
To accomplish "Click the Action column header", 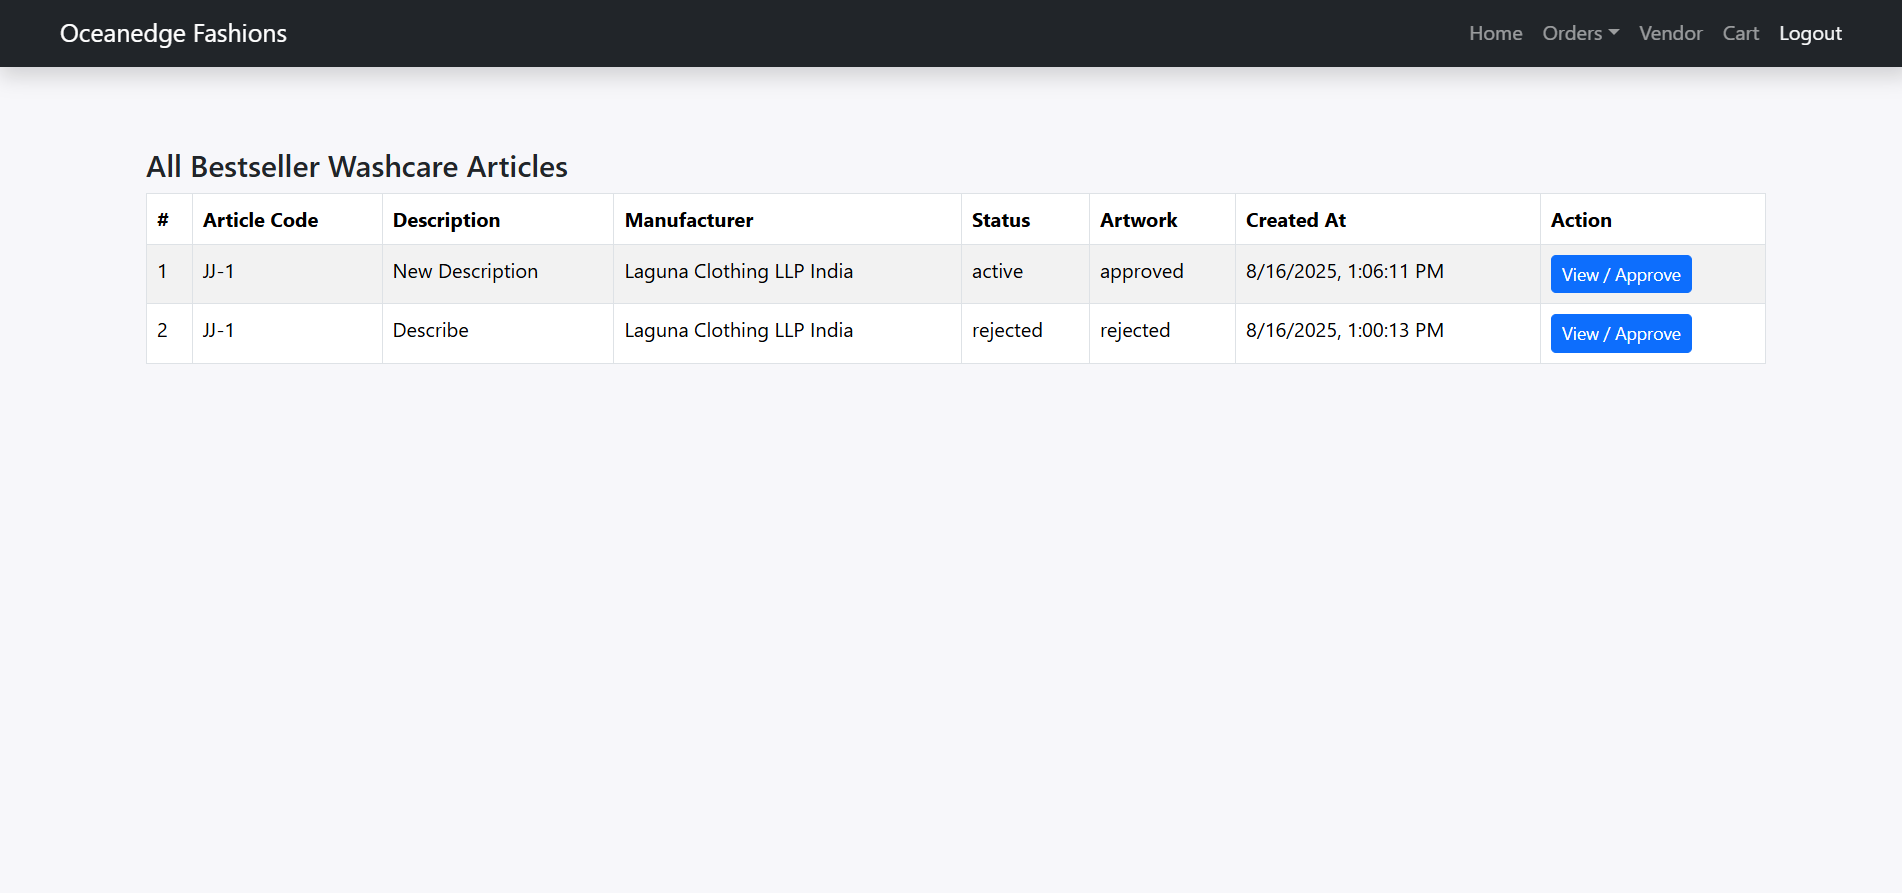I will pos(1580,220).
